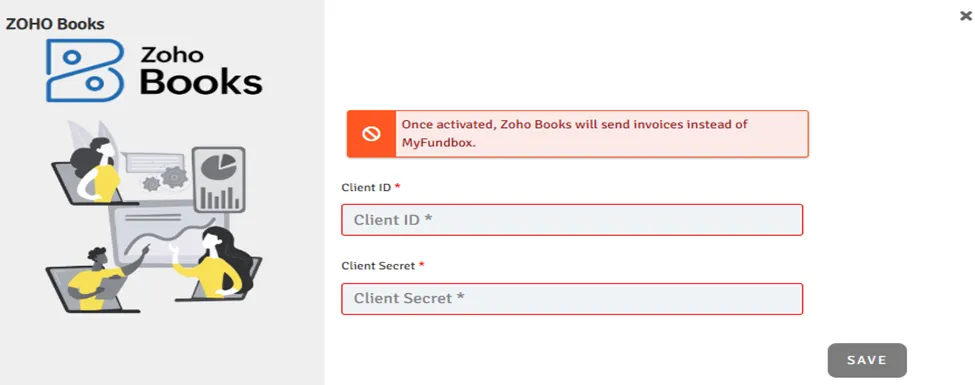975x385 pixels.
Task: Focus the Client Secret input field
Action: (572, 299)
